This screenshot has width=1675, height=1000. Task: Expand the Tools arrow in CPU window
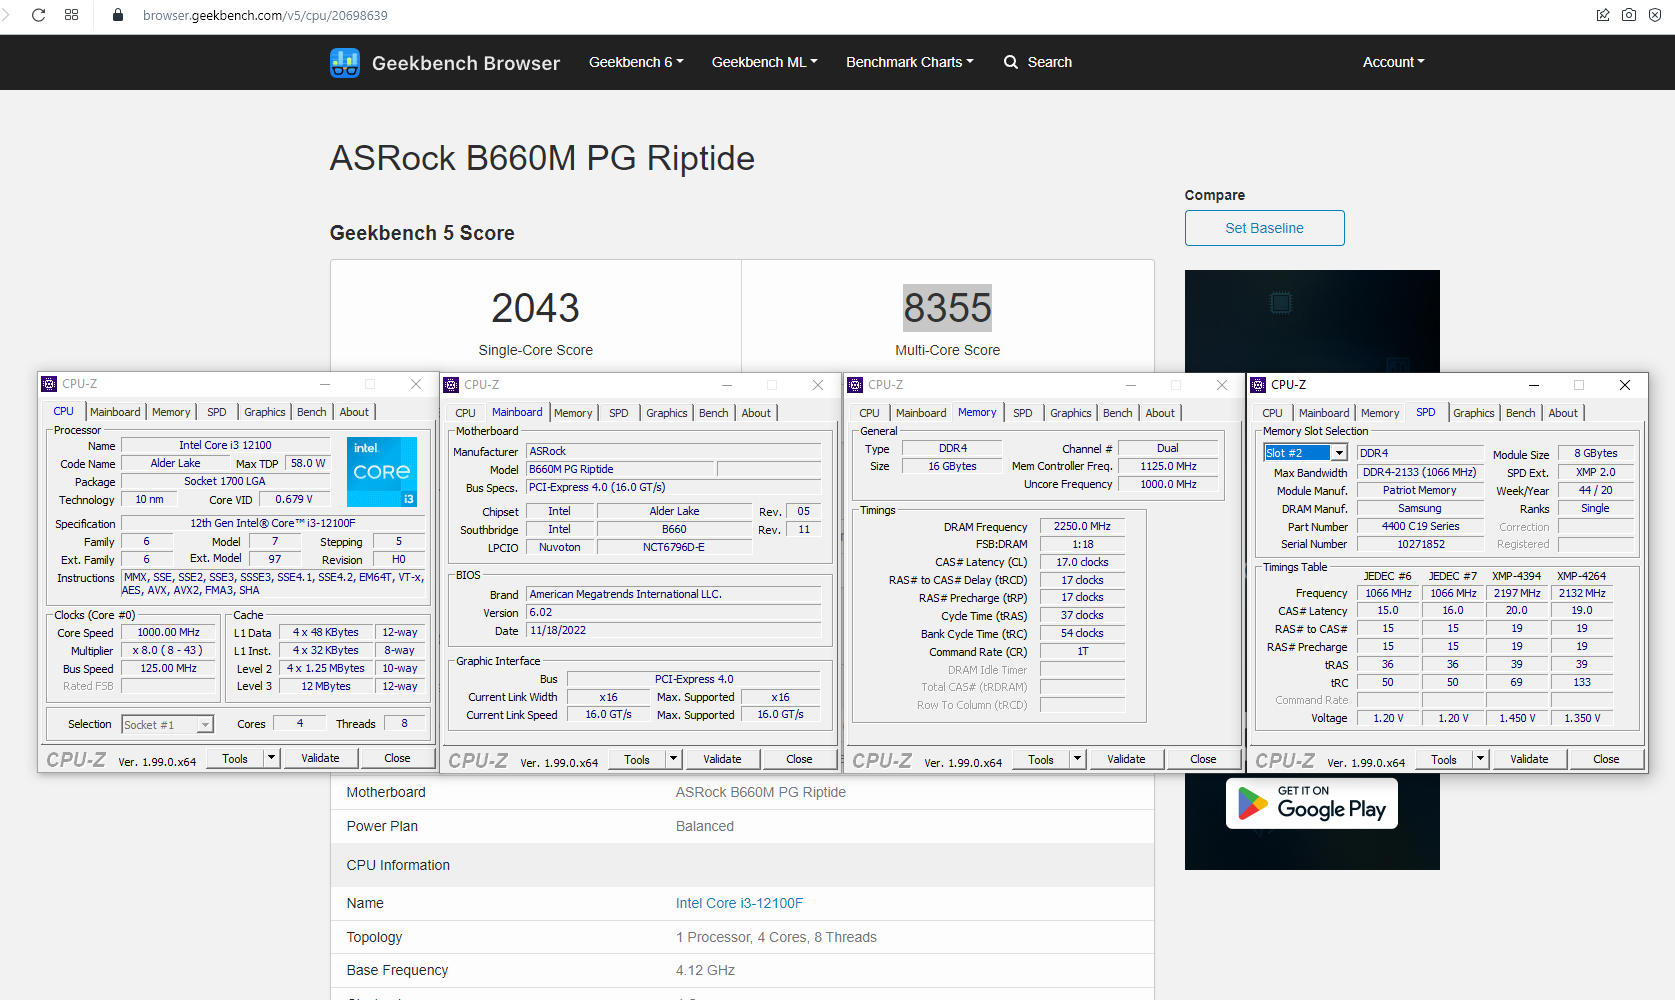click(271, 758)
